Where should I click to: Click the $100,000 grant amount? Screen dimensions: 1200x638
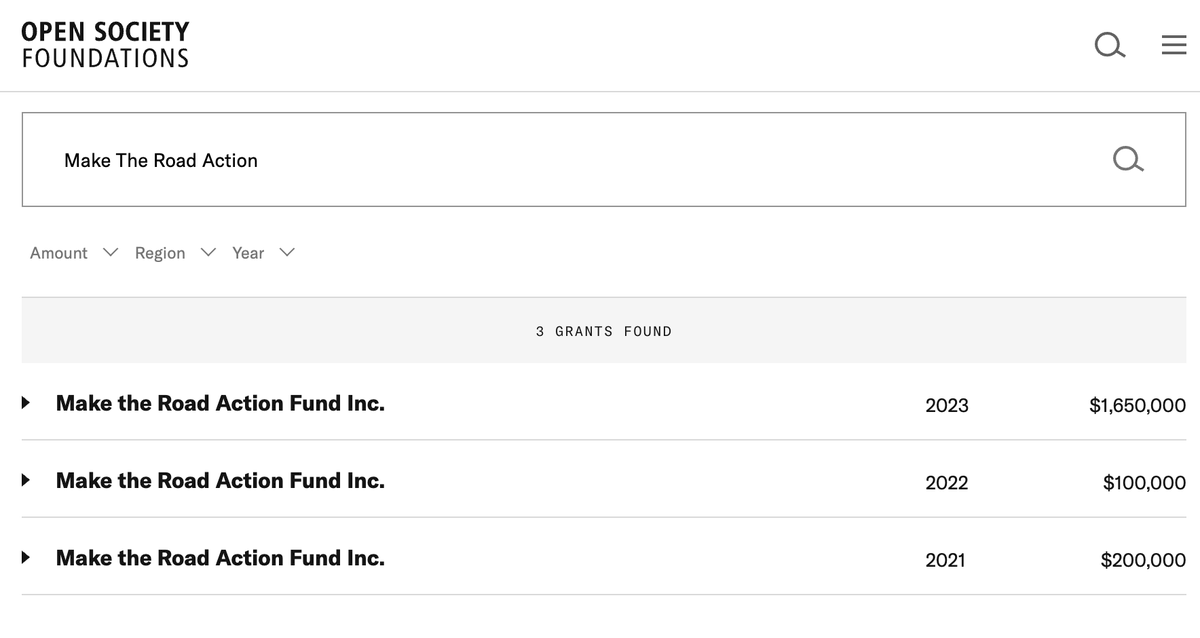click(x=1144, y=482)
